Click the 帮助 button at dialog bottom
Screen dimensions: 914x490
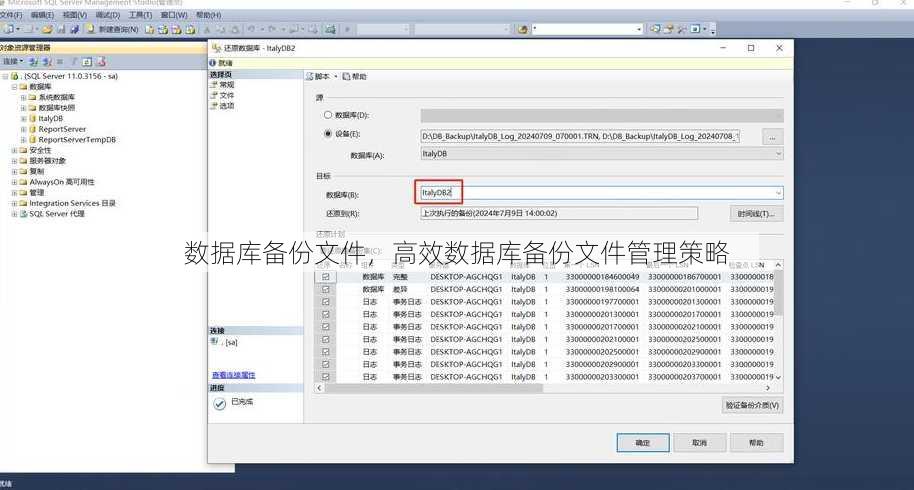[x=757, y=443]
